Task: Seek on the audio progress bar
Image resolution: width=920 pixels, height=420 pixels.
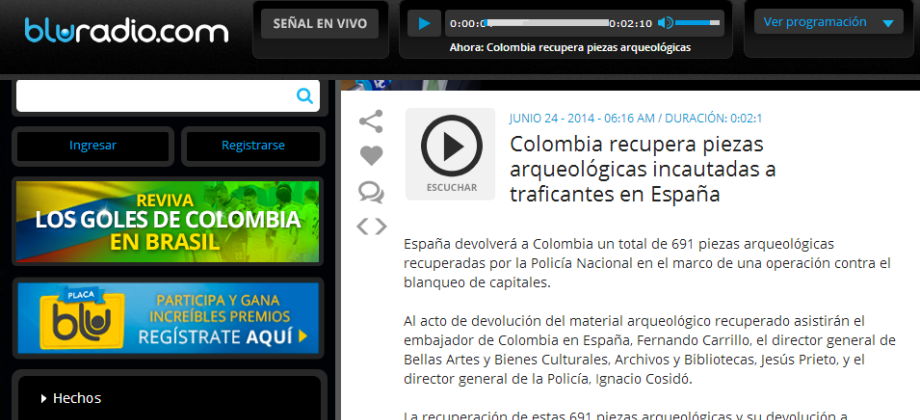Action: pyautogui.click(x=547, y=23)
